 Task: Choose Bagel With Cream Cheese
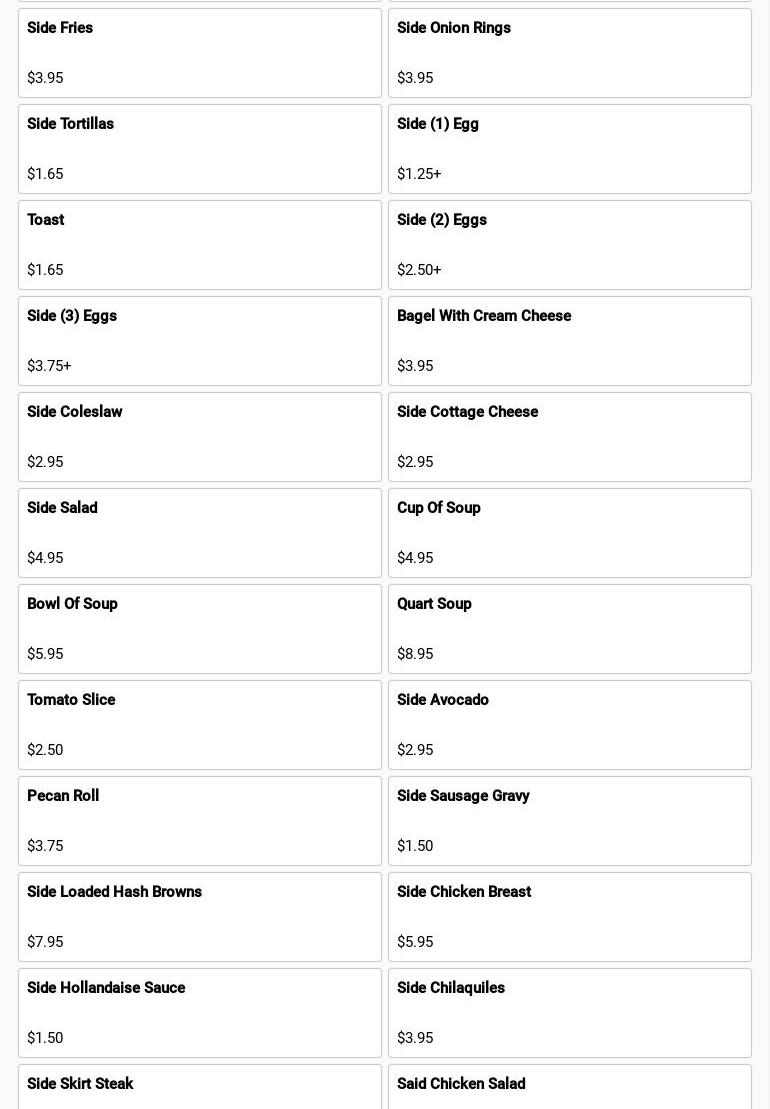tap(569, 341)
